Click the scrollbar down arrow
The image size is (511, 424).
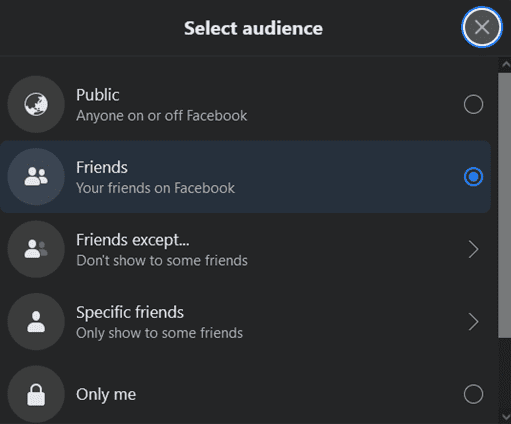pyautogui.click(x=506, y=417)
